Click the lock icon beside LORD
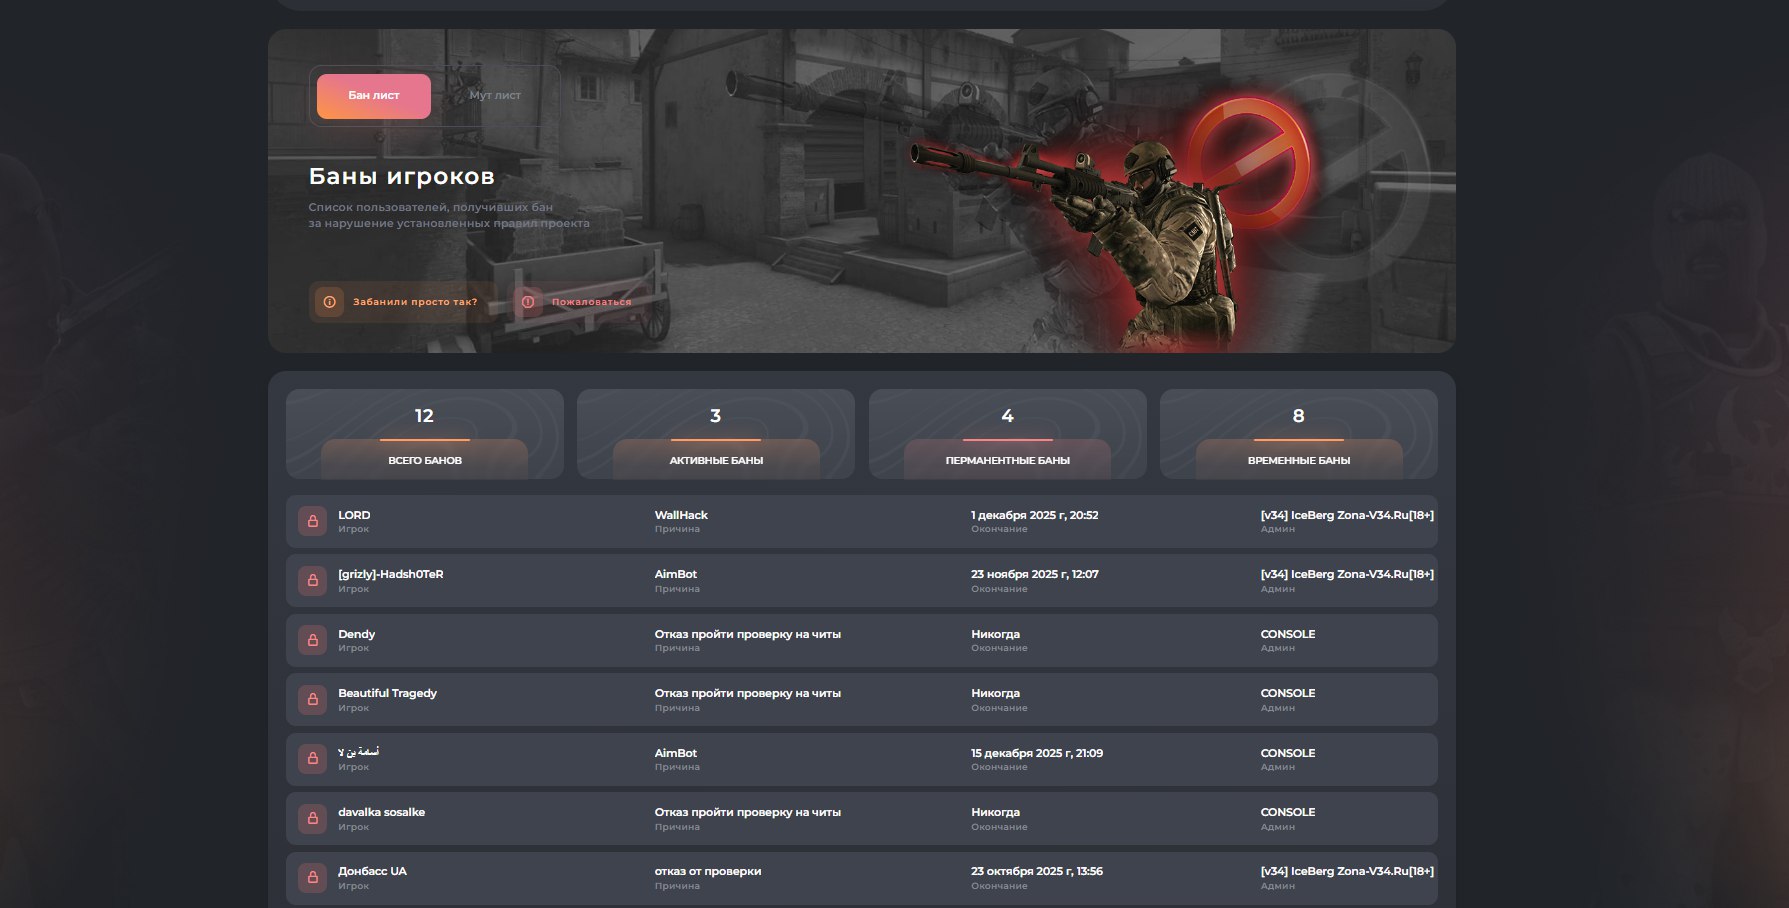The height and width of the screenshot is (908, 1789). coord(312,521)
